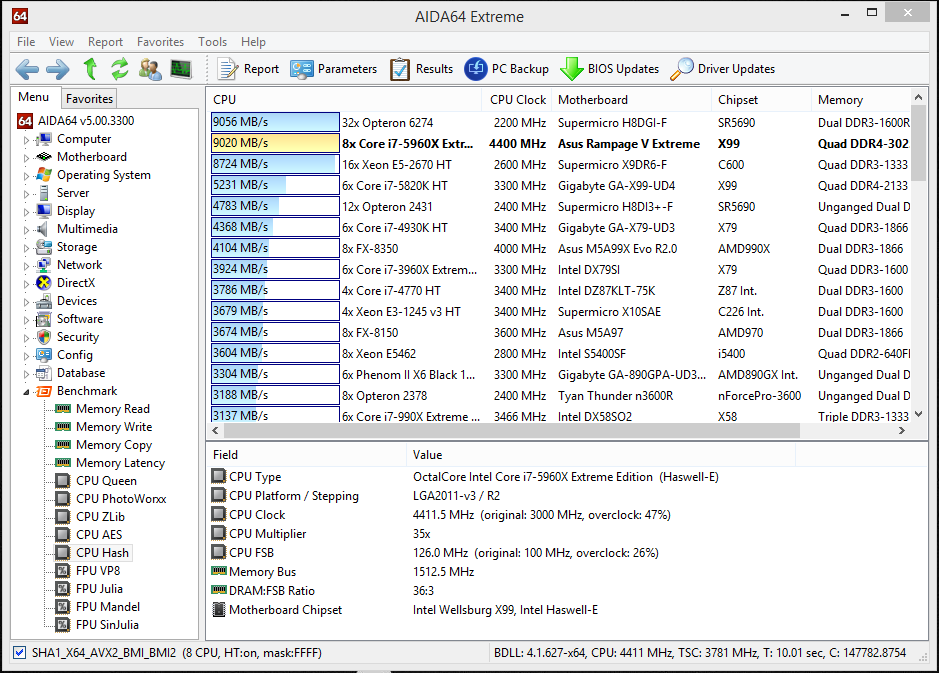Viewport: 939px width, 673px height.
Task: Click the horizontal scrollbar of results list
Action: click(511, 431)
